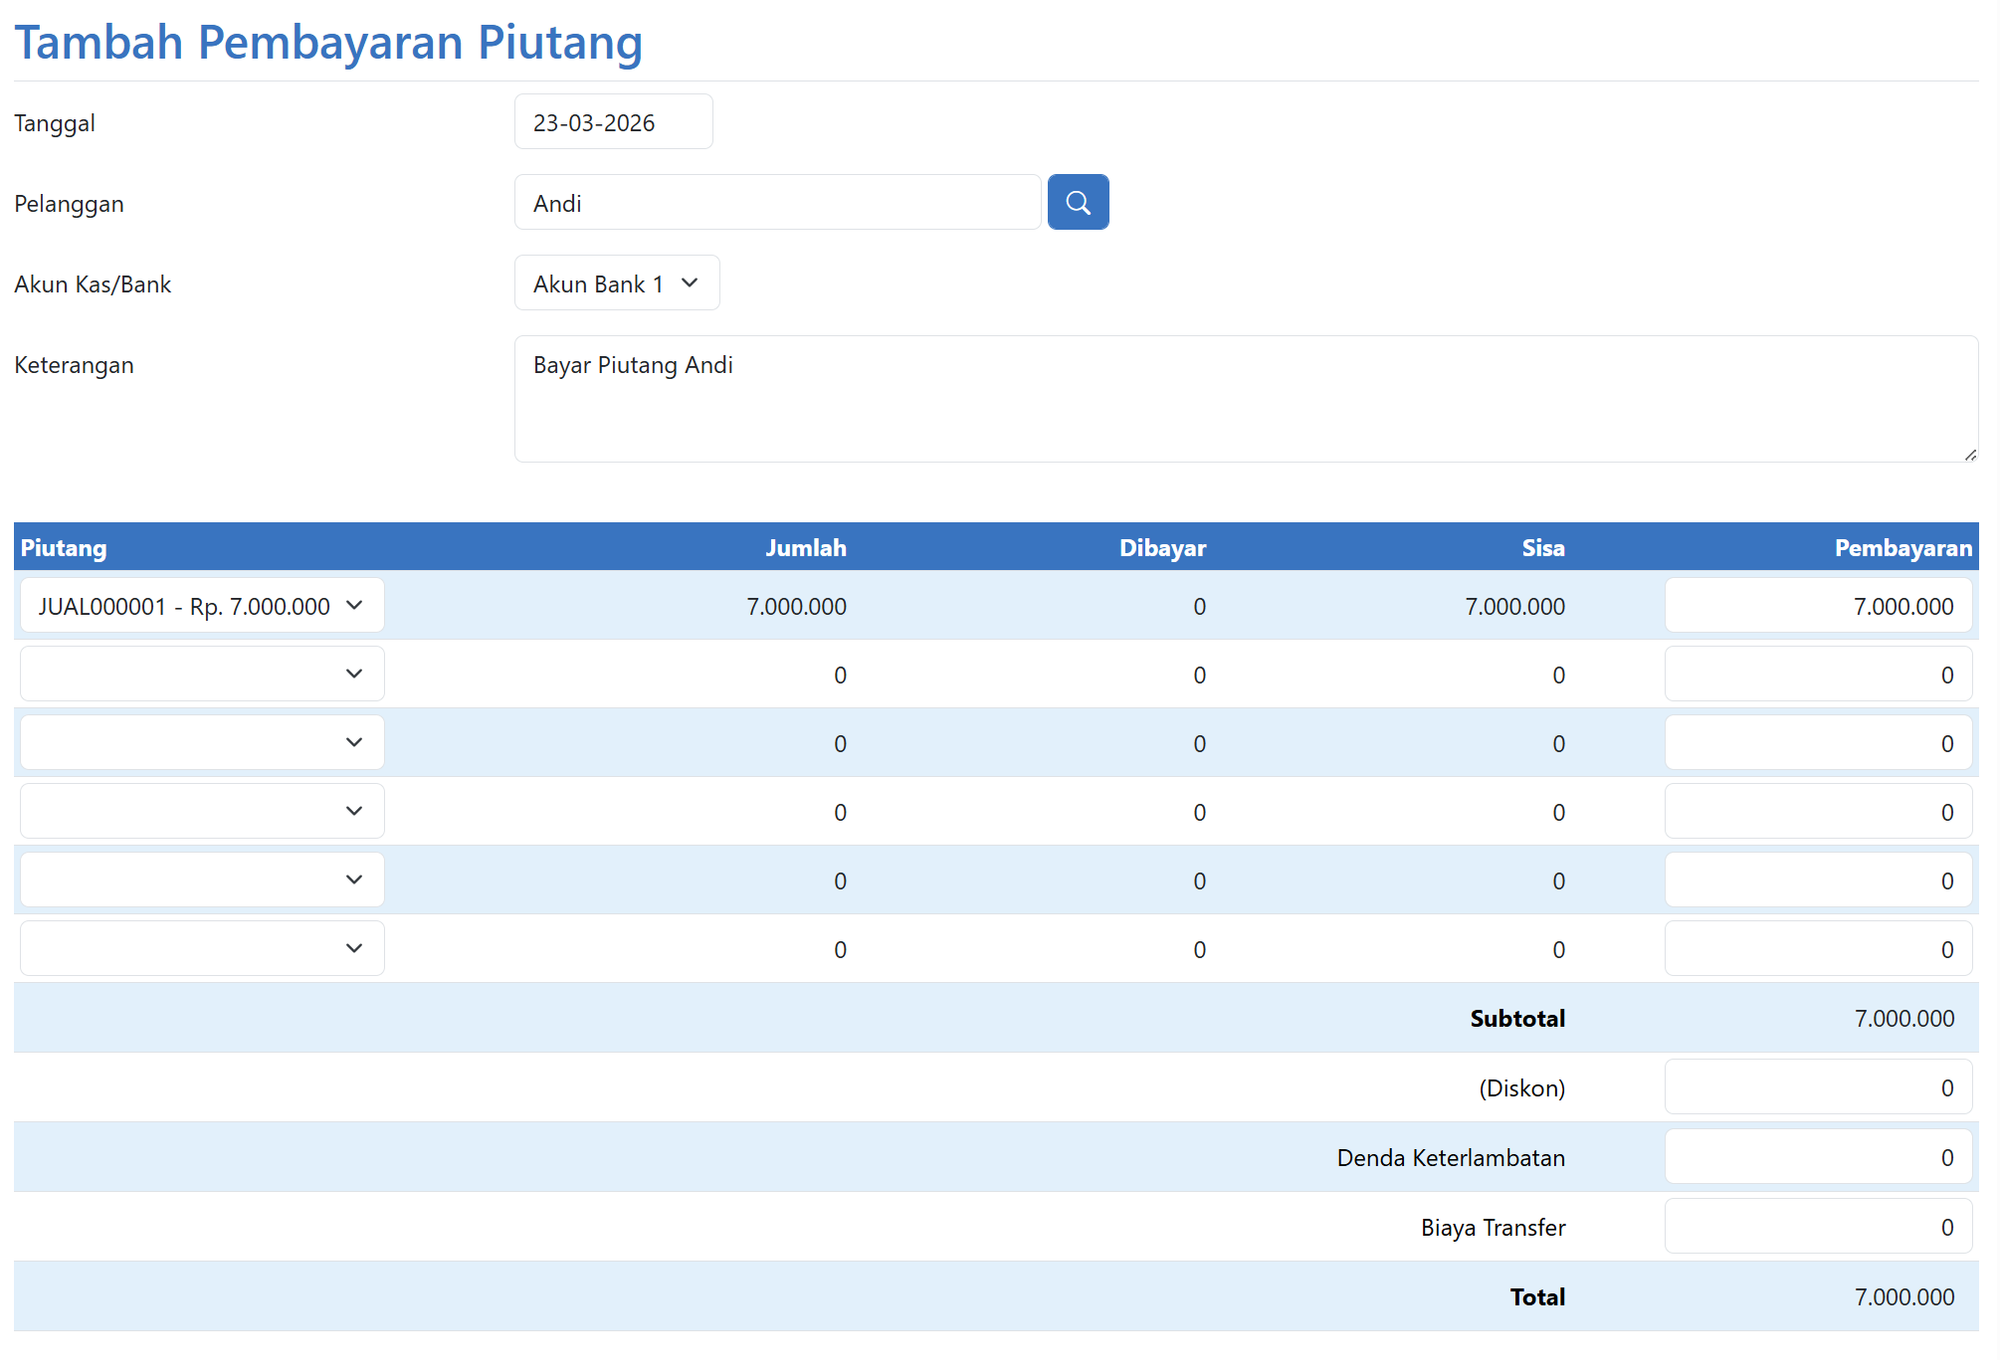Click the Subtotal label
The image size is (2000, 1360).
pos(1518,1018)
